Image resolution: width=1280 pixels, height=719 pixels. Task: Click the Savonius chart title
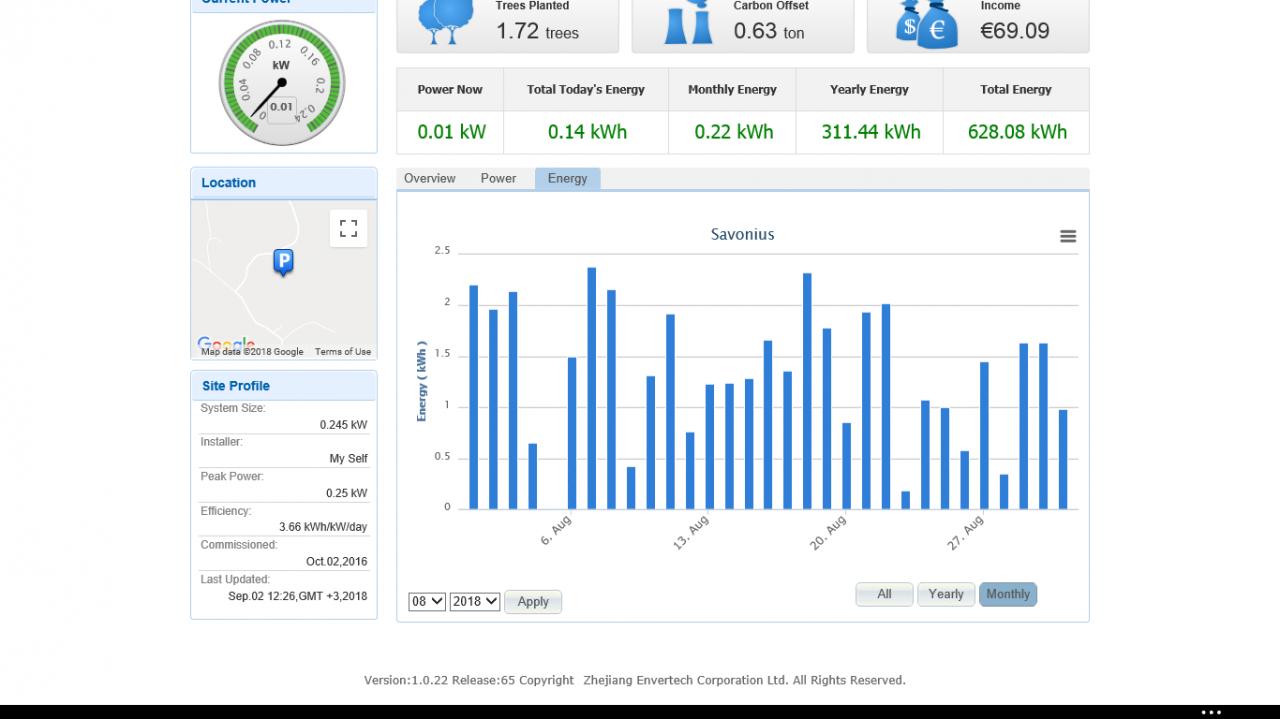(x=742, y=234)
